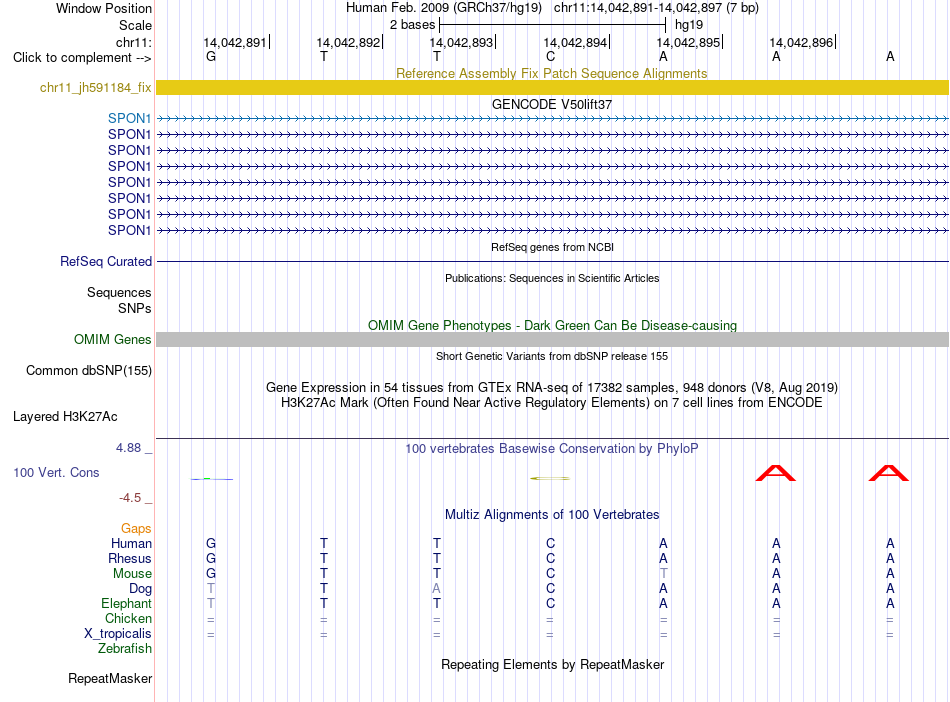Screen dimensions: 950x702
Task: Click the 'Click to complement -->' label
Action: tap(82, 58)
